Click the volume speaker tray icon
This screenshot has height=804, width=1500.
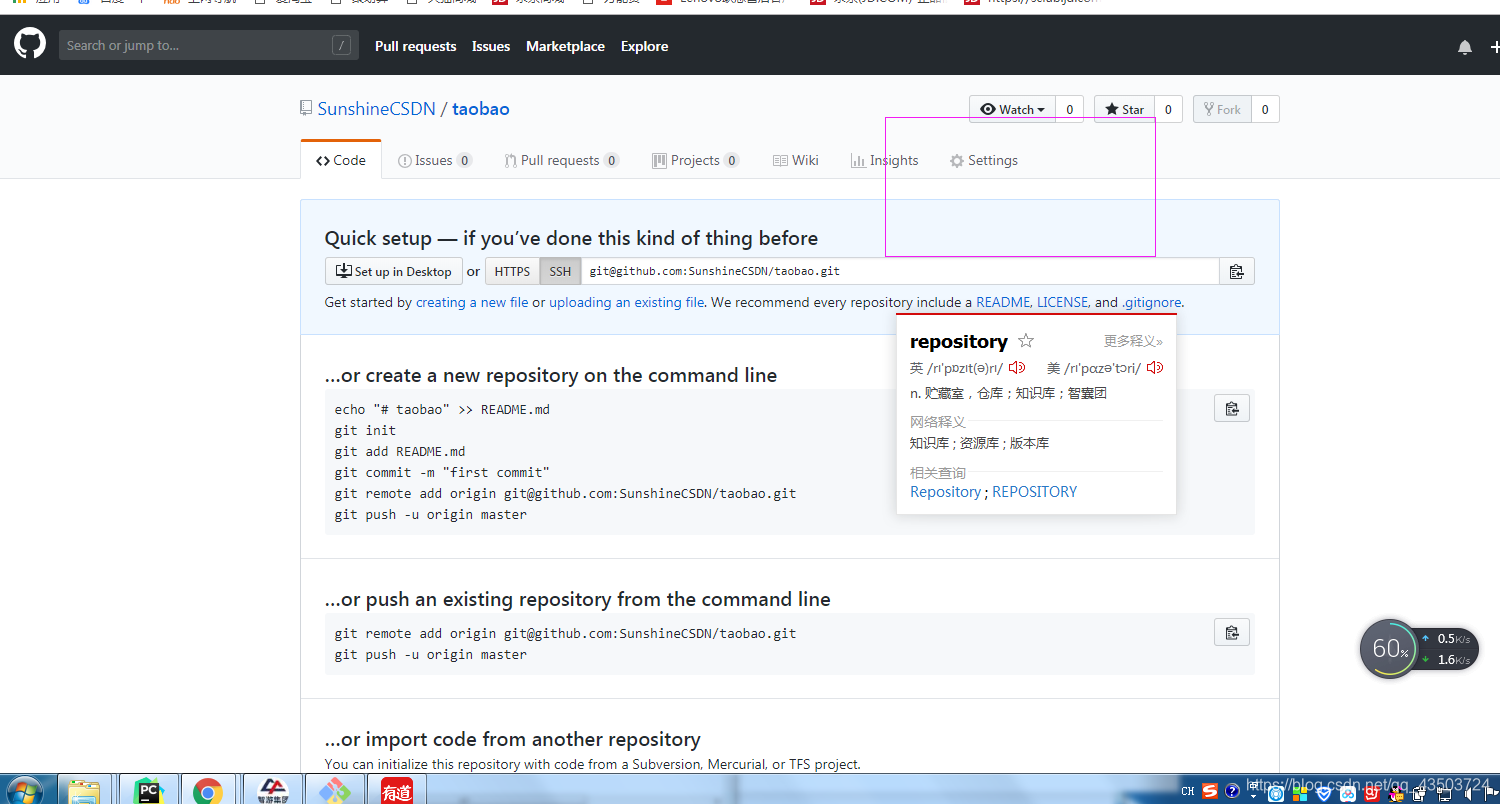point(1469,792)
